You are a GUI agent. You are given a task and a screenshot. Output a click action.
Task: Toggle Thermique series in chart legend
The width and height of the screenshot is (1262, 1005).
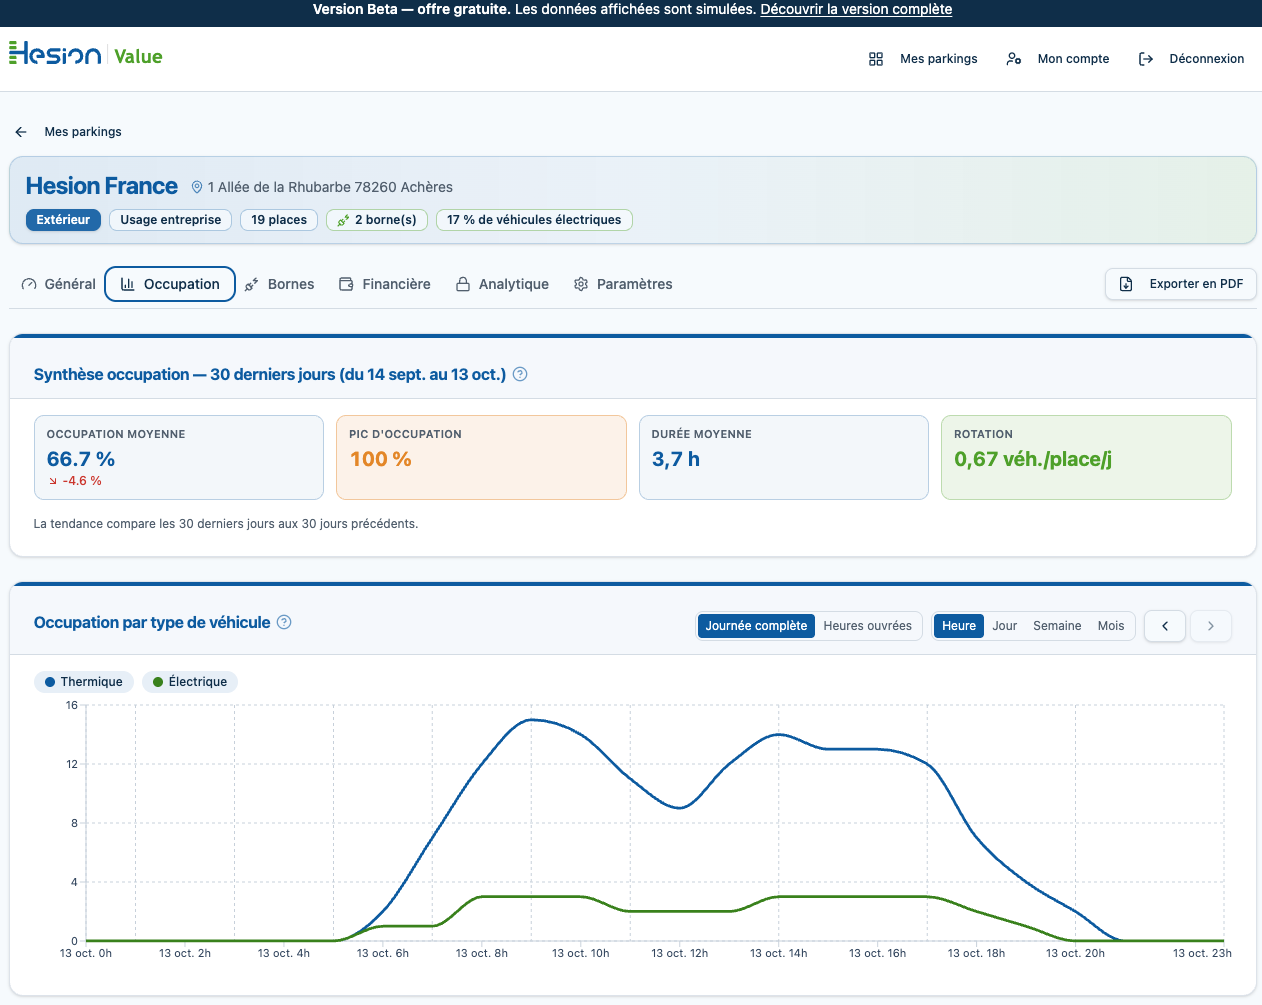click(84, 682)
